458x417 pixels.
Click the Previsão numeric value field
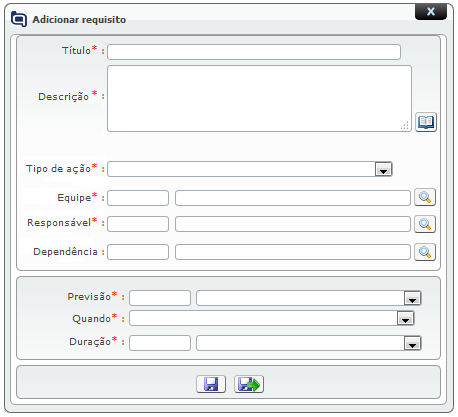coord(160,298)
